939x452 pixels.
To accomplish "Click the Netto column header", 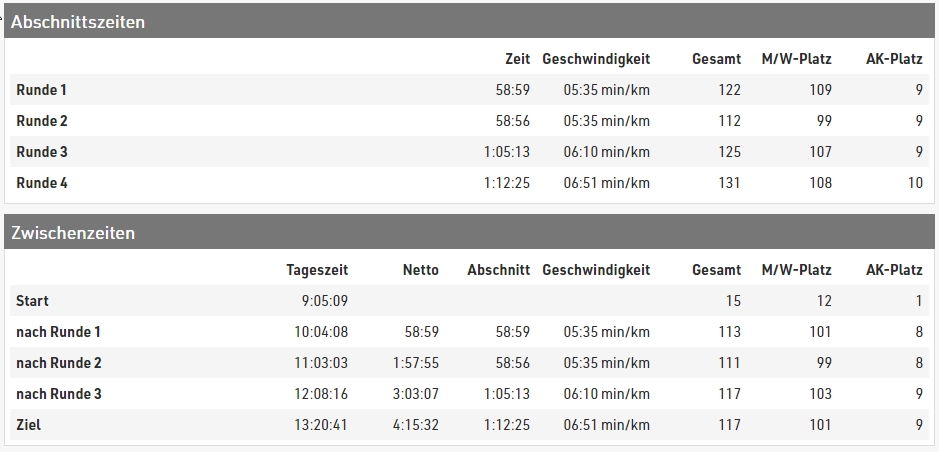I will pyautogui.click(x=420, y=270).
